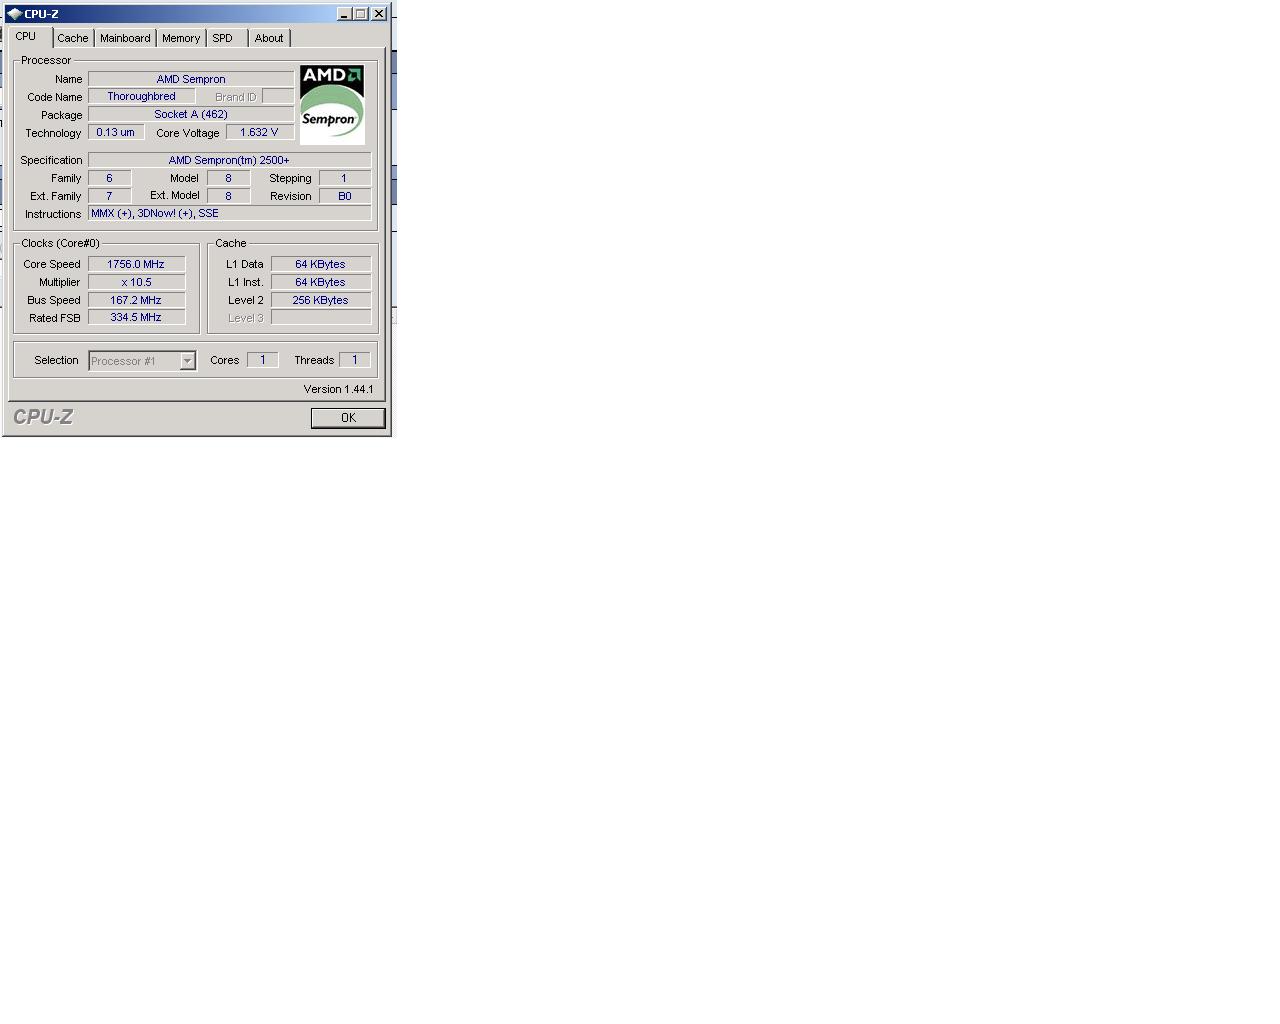This screenshot has height=1024, width=1280.
Task: Close the CPU-Z window
Action: (x=379, y=14)
